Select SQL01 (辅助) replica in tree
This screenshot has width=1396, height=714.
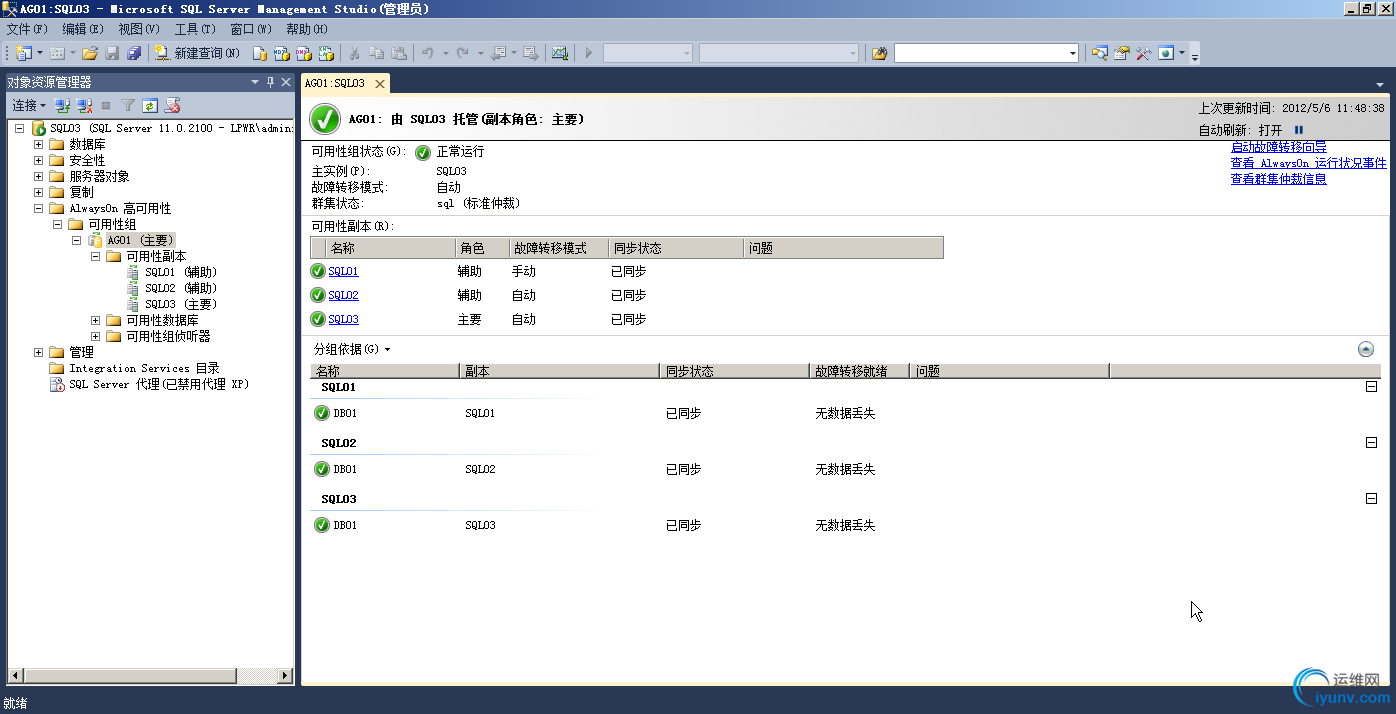click(181, 272)
